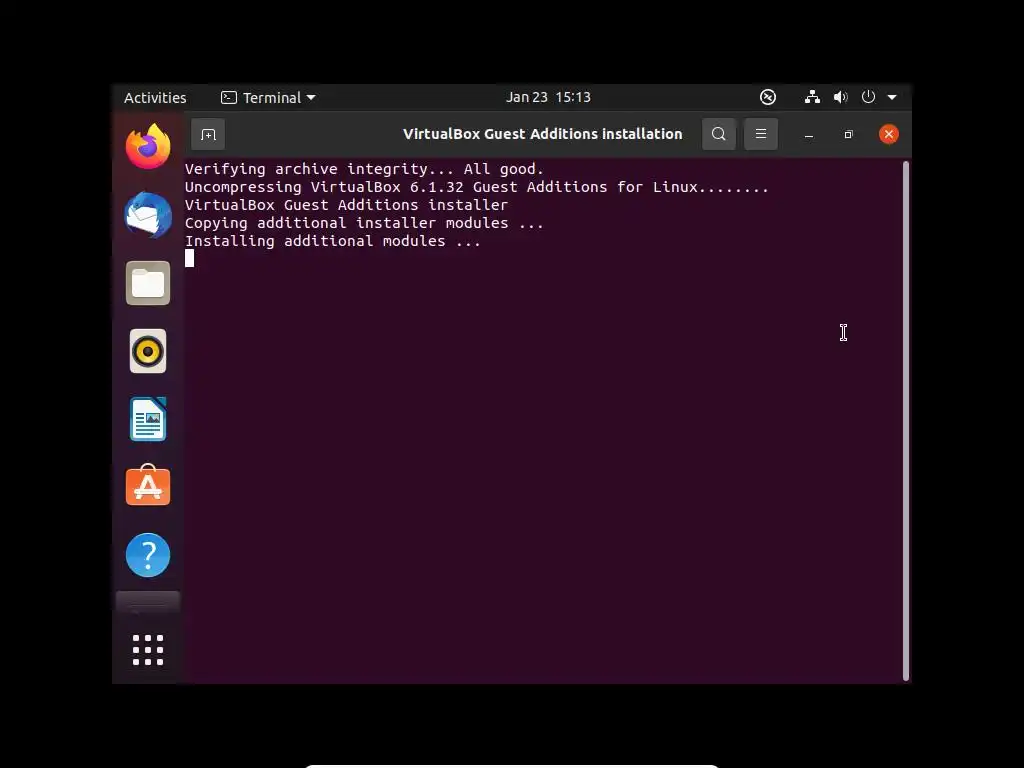
Task: Open Ubuntu Software store
Action: tap(148, 485)
